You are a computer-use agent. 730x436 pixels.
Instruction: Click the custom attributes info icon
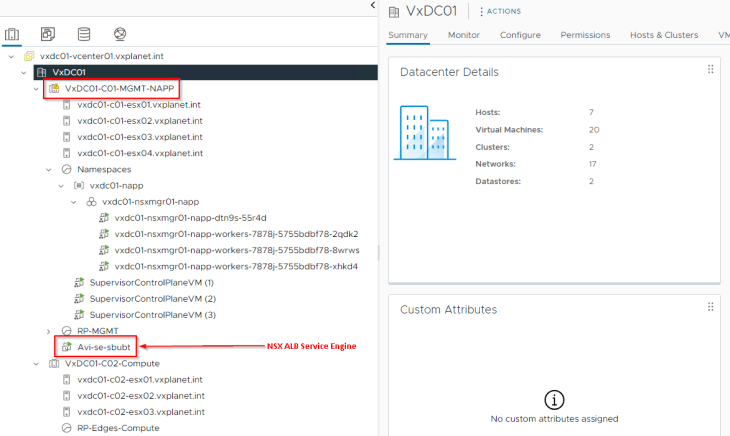(x=554, y=400)
